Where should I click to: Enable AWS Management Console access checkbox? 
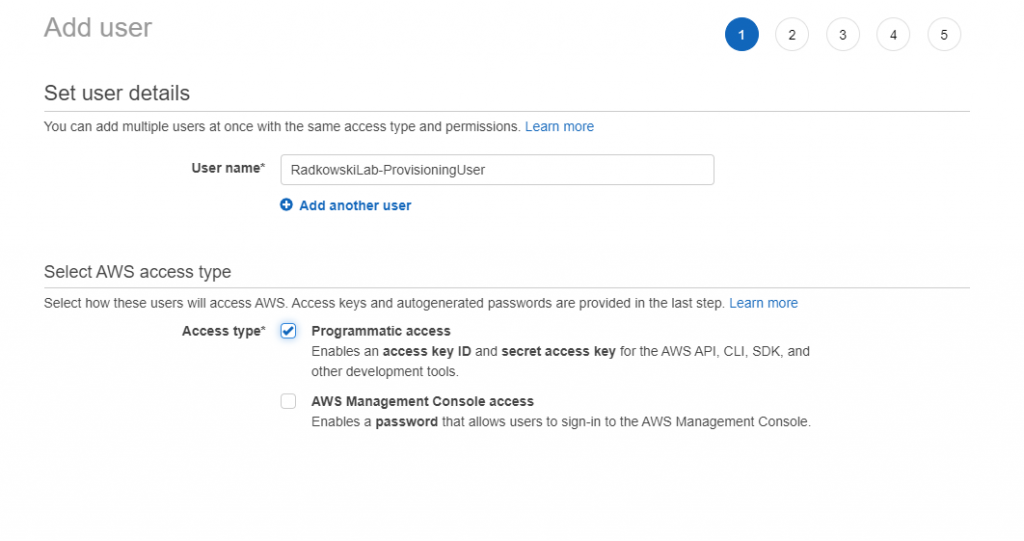288,401
